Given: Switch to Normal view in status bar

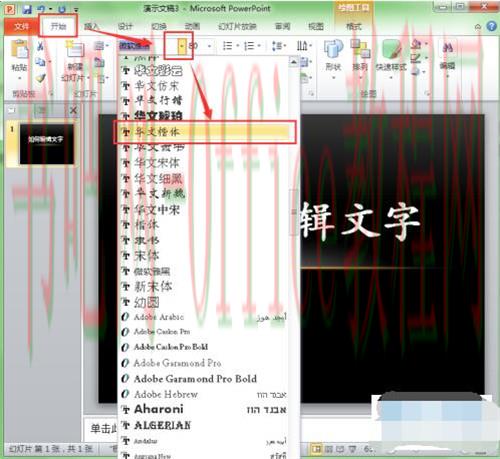Looking at the screenshot, I should (316, 449).
